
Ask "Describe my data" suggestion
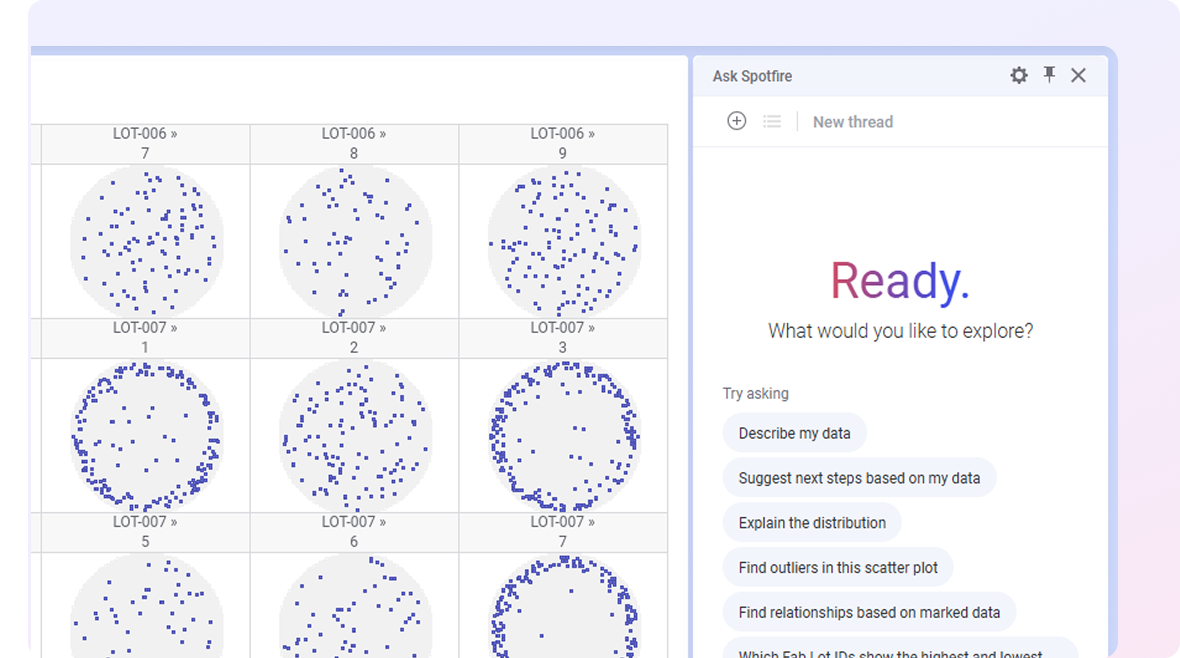(795, 434)
